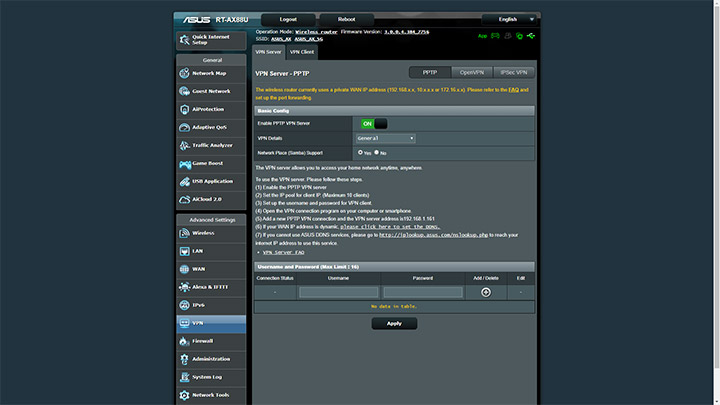Screen dimensions: 720x405
Task: Click the gray guest network status icon
Action: 507,36
